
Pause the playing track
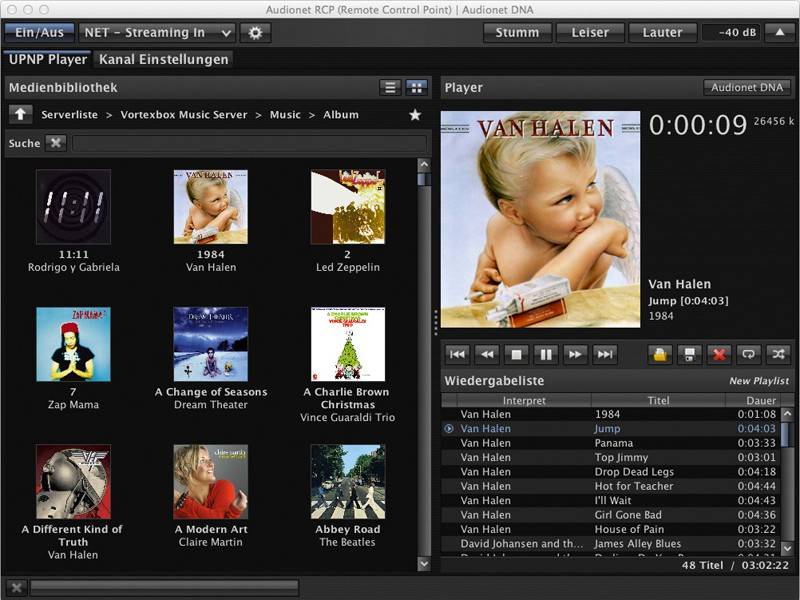point(545,355)
